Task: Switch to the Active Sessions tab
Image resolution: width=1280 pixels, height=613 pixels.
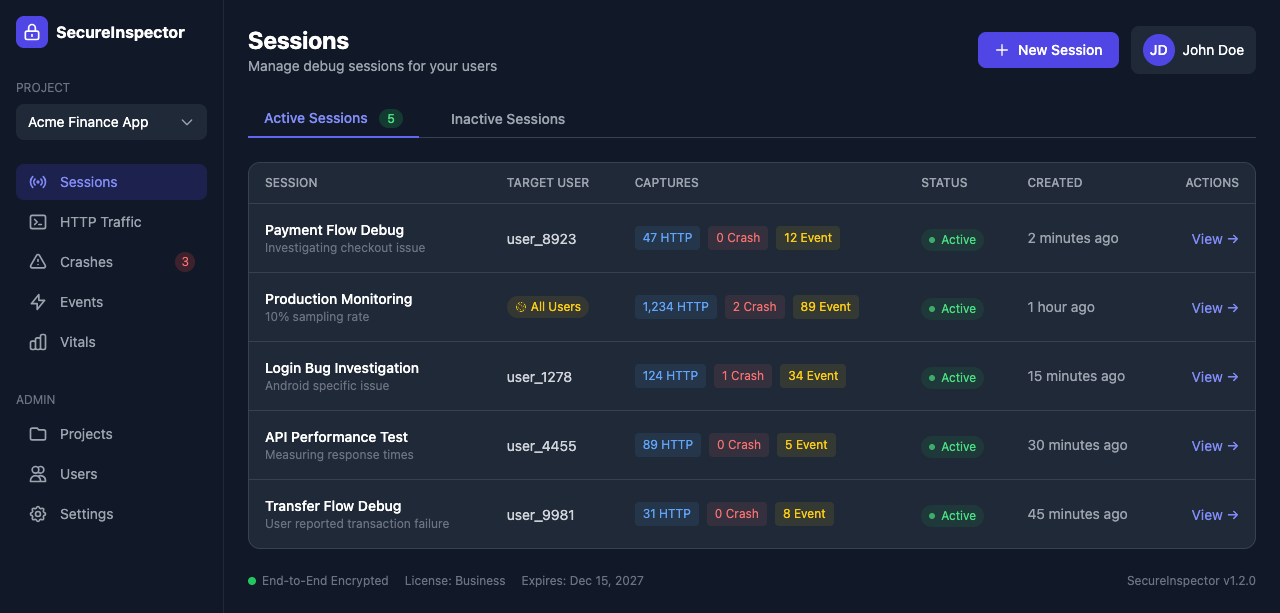Action: (x=333, y=118)
